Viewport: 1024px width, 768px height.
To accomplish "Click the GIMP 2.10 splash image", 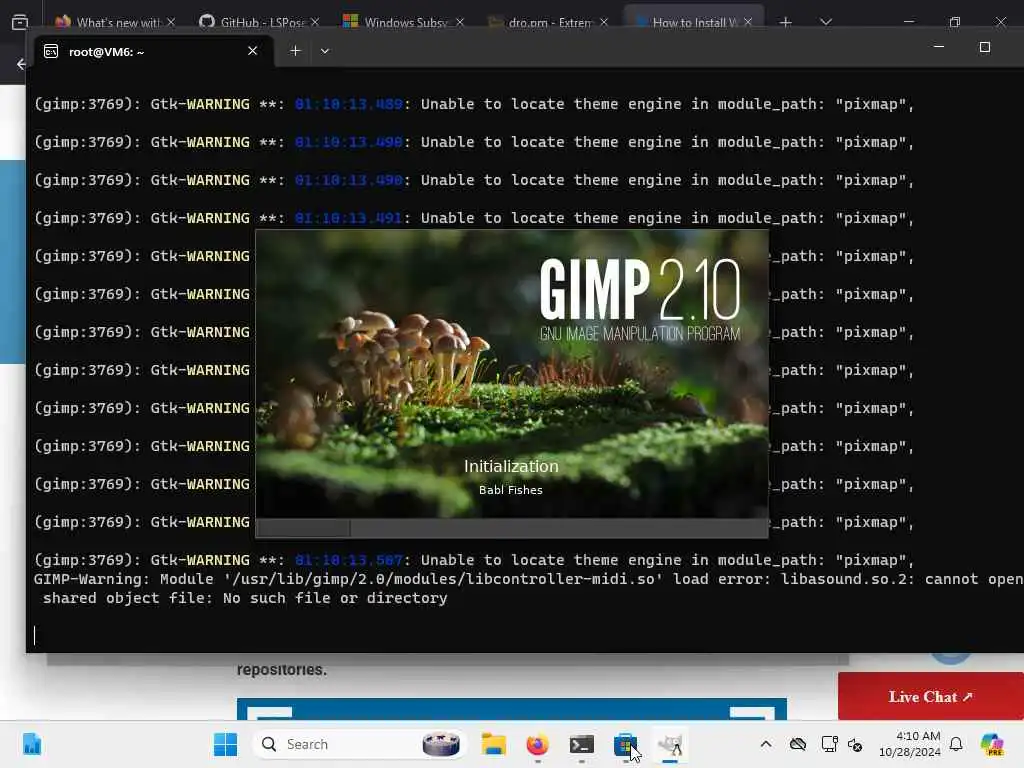I will point(511,374).
